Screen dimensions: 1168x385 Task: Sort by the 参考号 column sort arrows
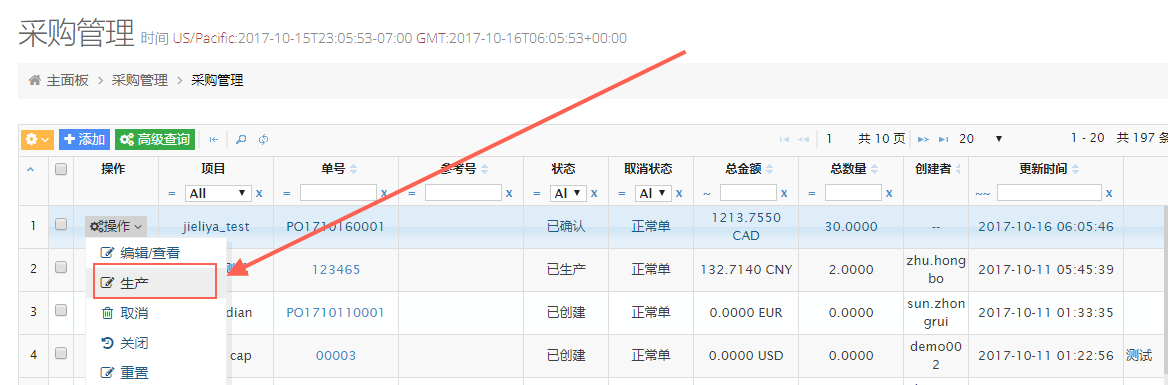point(484,169)
